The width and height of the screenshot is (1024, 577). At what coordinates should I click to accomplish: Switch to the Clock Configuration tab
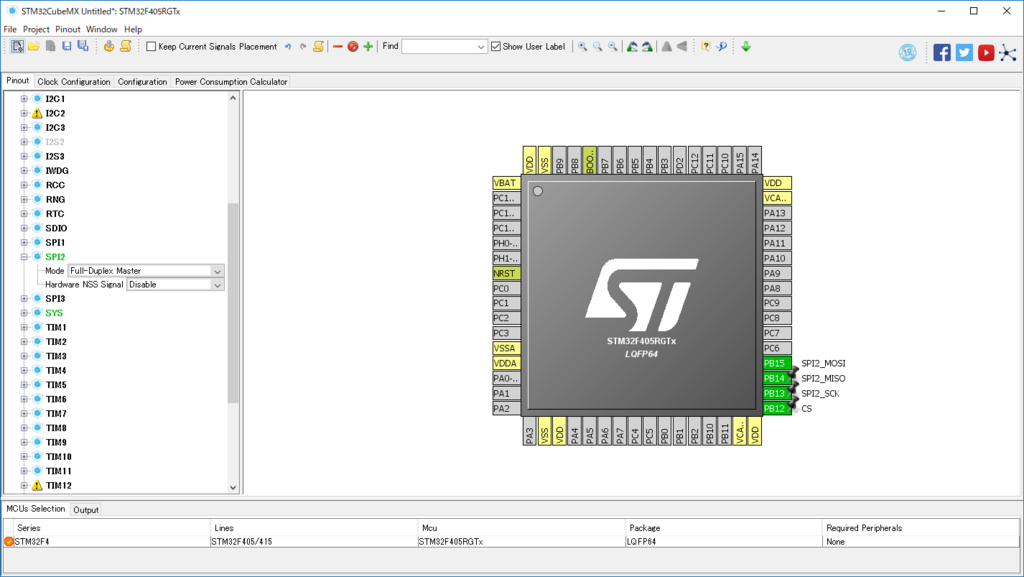[x=74, y=82]
